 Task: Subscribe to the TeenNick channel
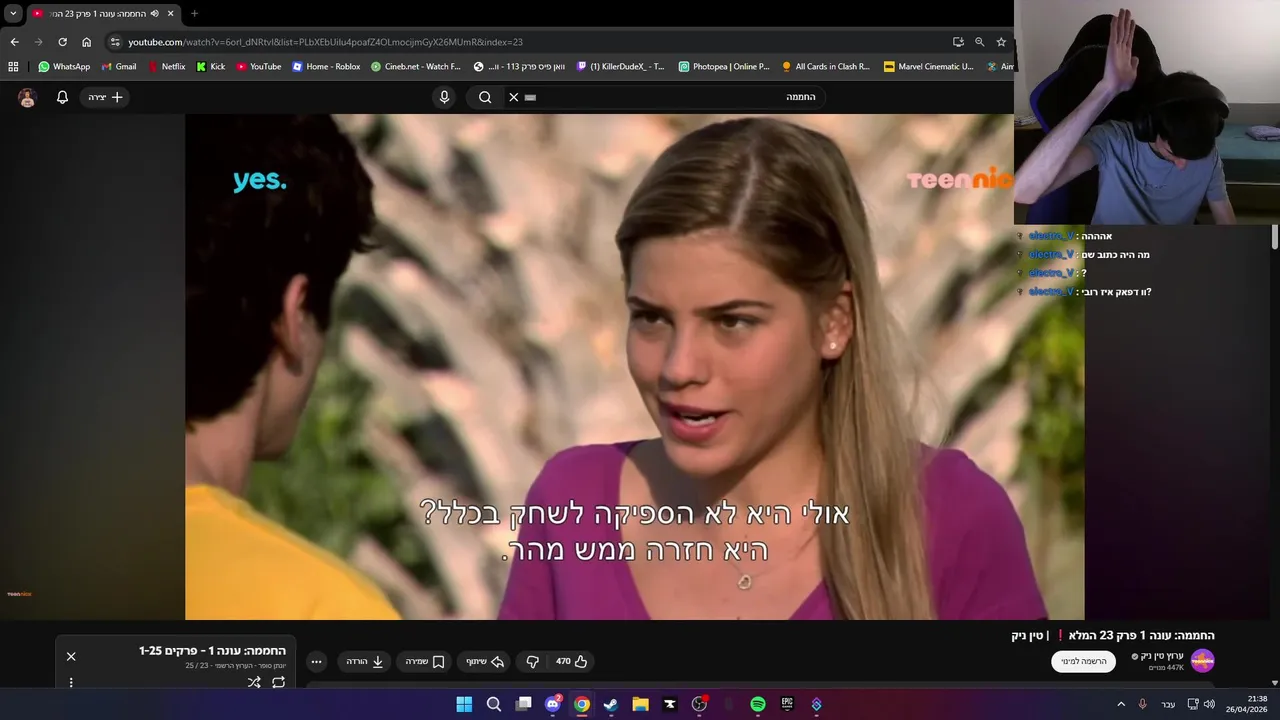(1083, 661)
